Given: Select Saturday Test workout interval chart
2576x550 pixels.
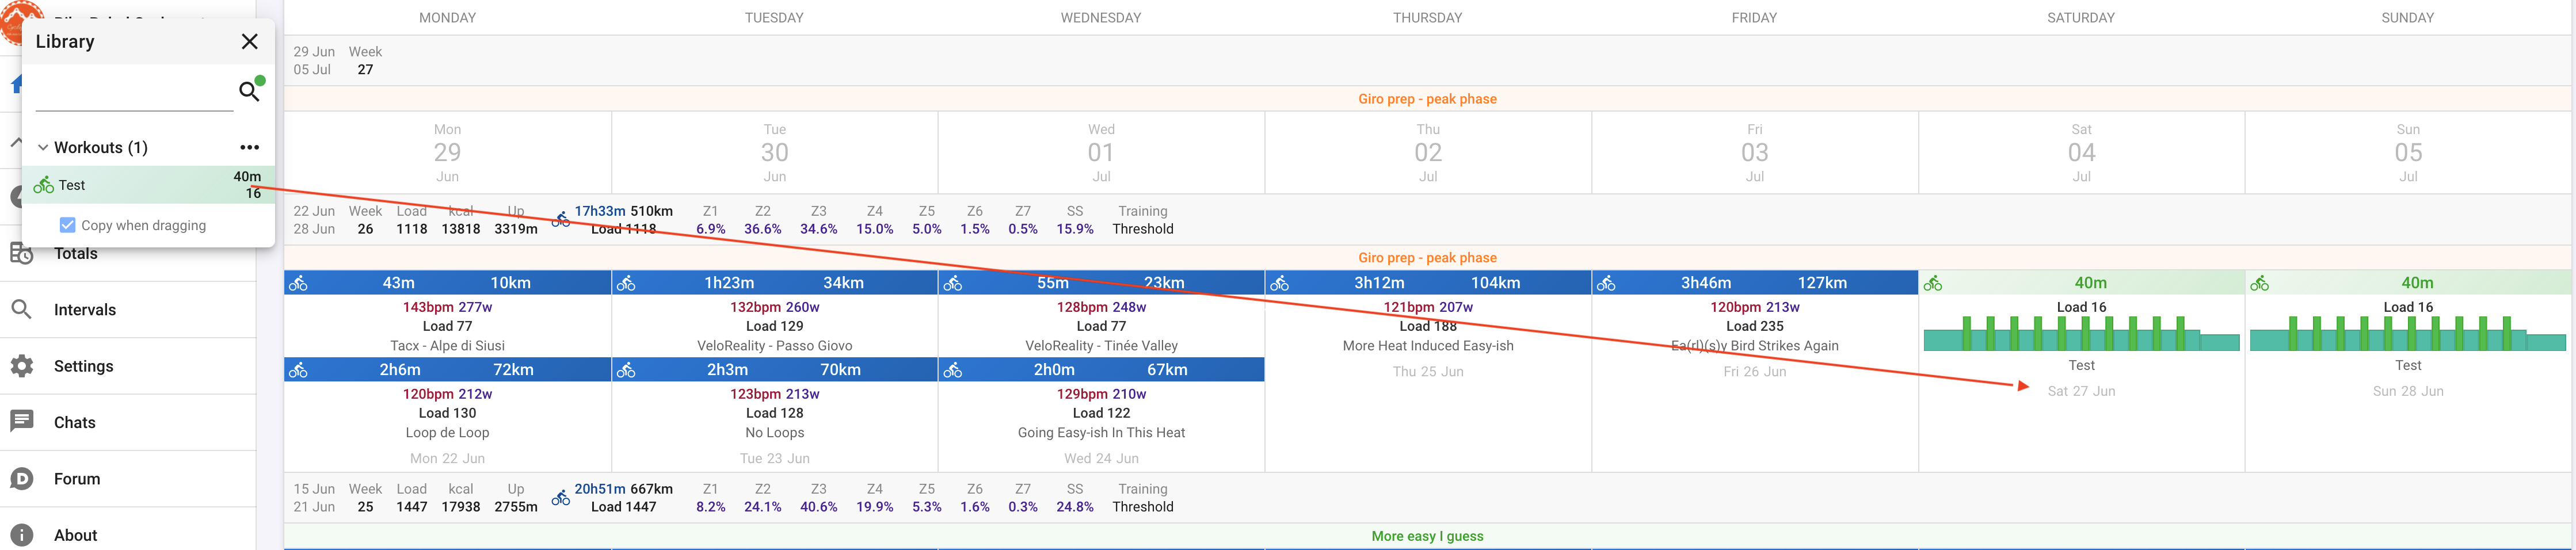Looking at the screenshot, I should 2081,334.
